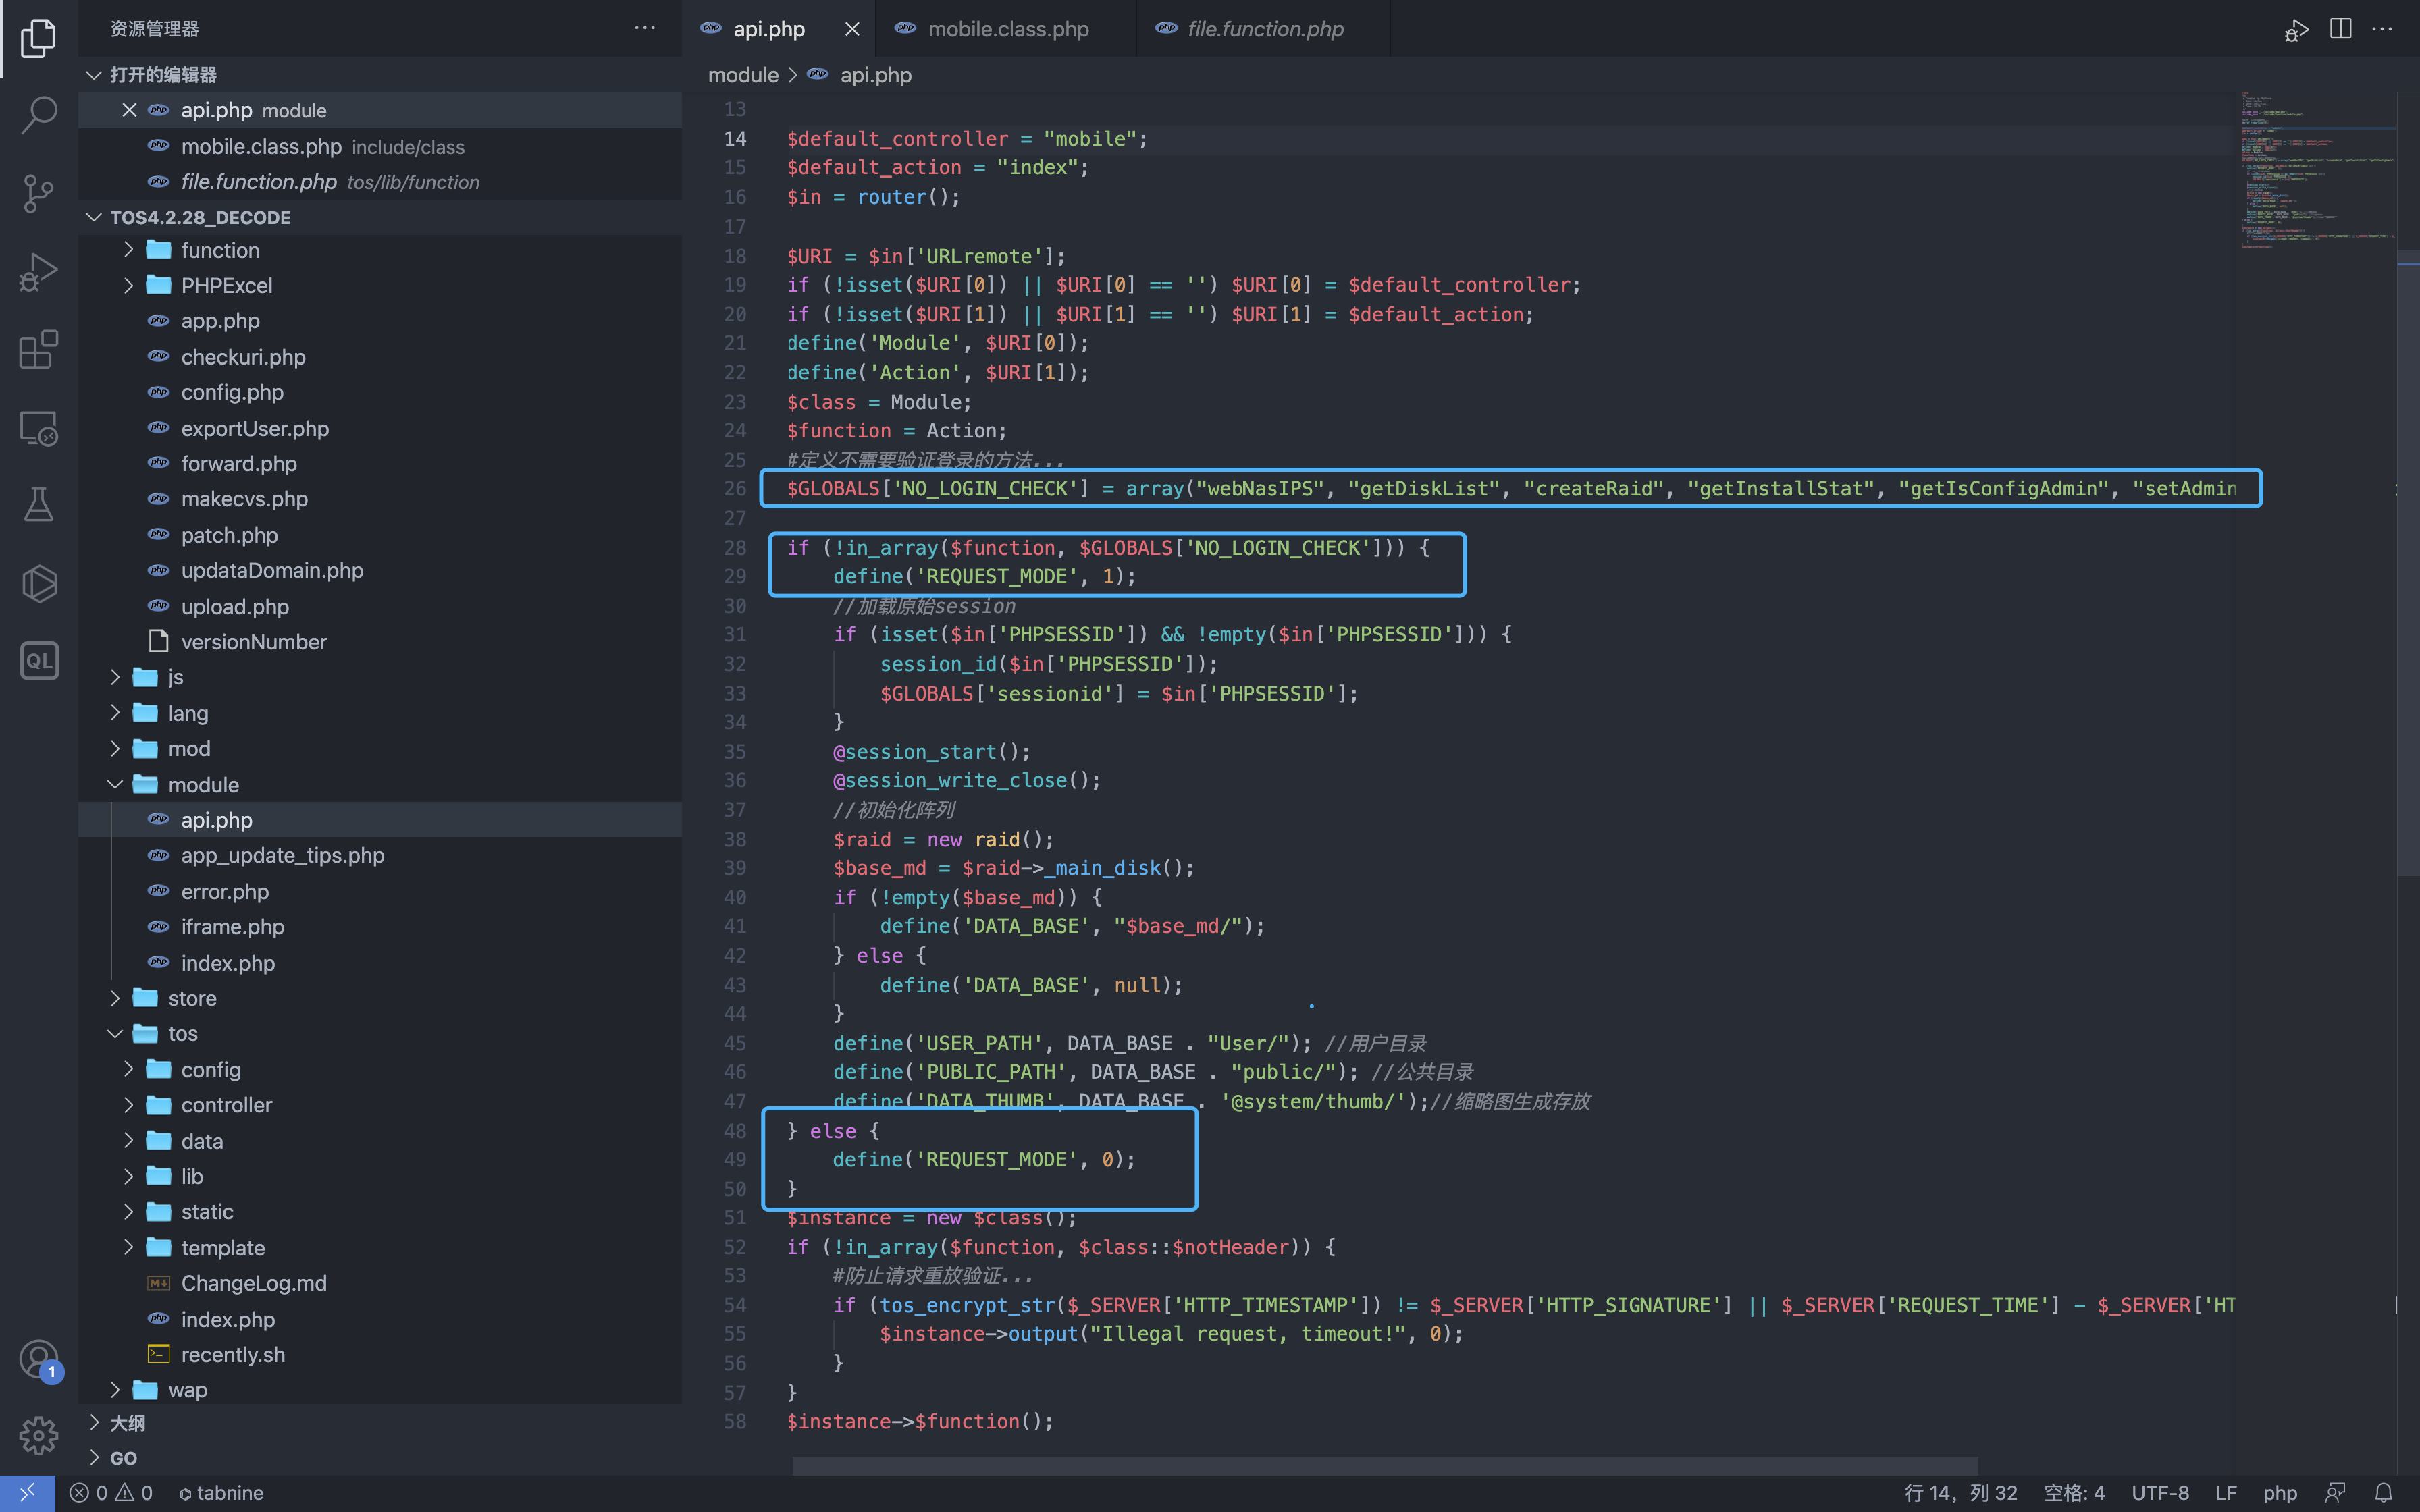2420x1512 pixels.
Task: Click the split editor icon
Action: (x=2340, y=29)
